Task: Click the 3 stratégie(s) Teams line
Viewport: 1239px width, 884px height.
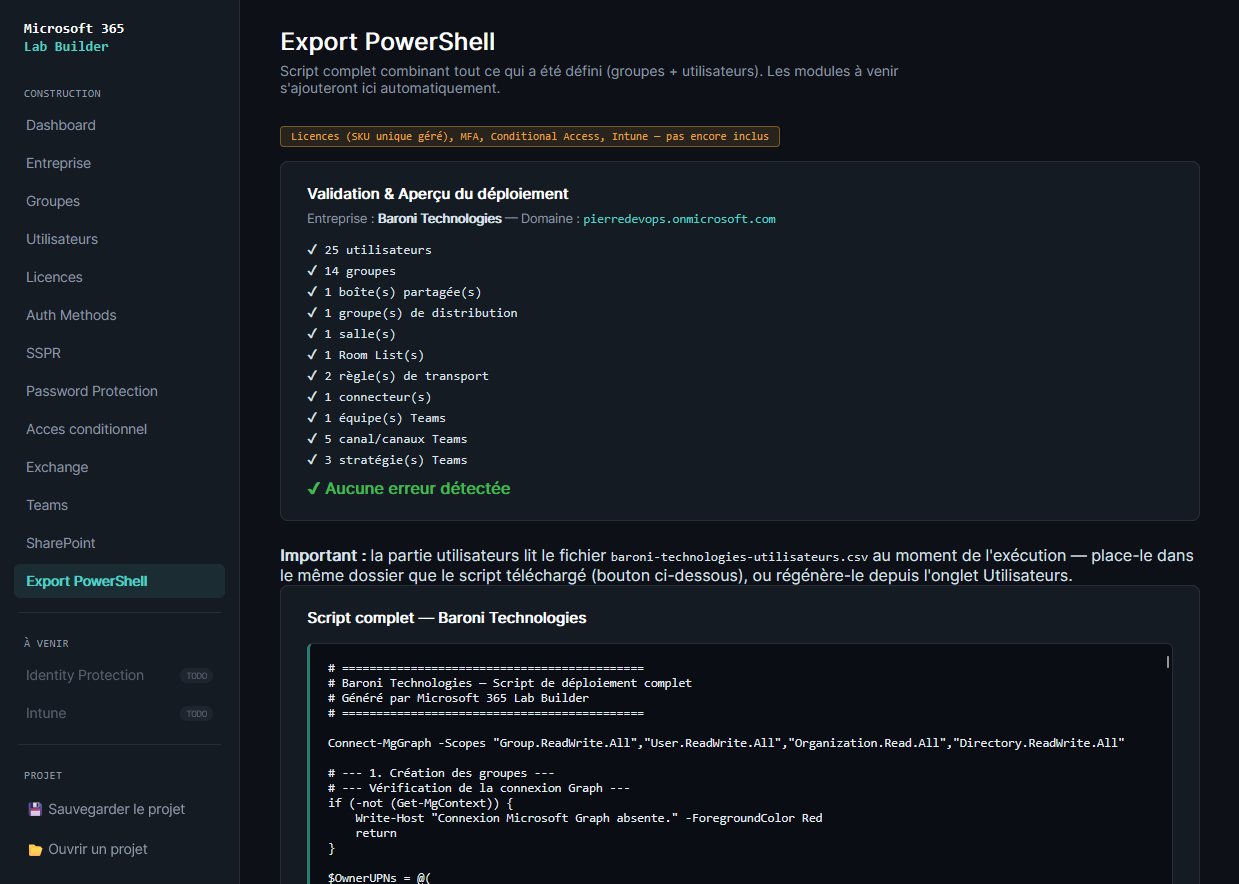Action: pos(387,460)
